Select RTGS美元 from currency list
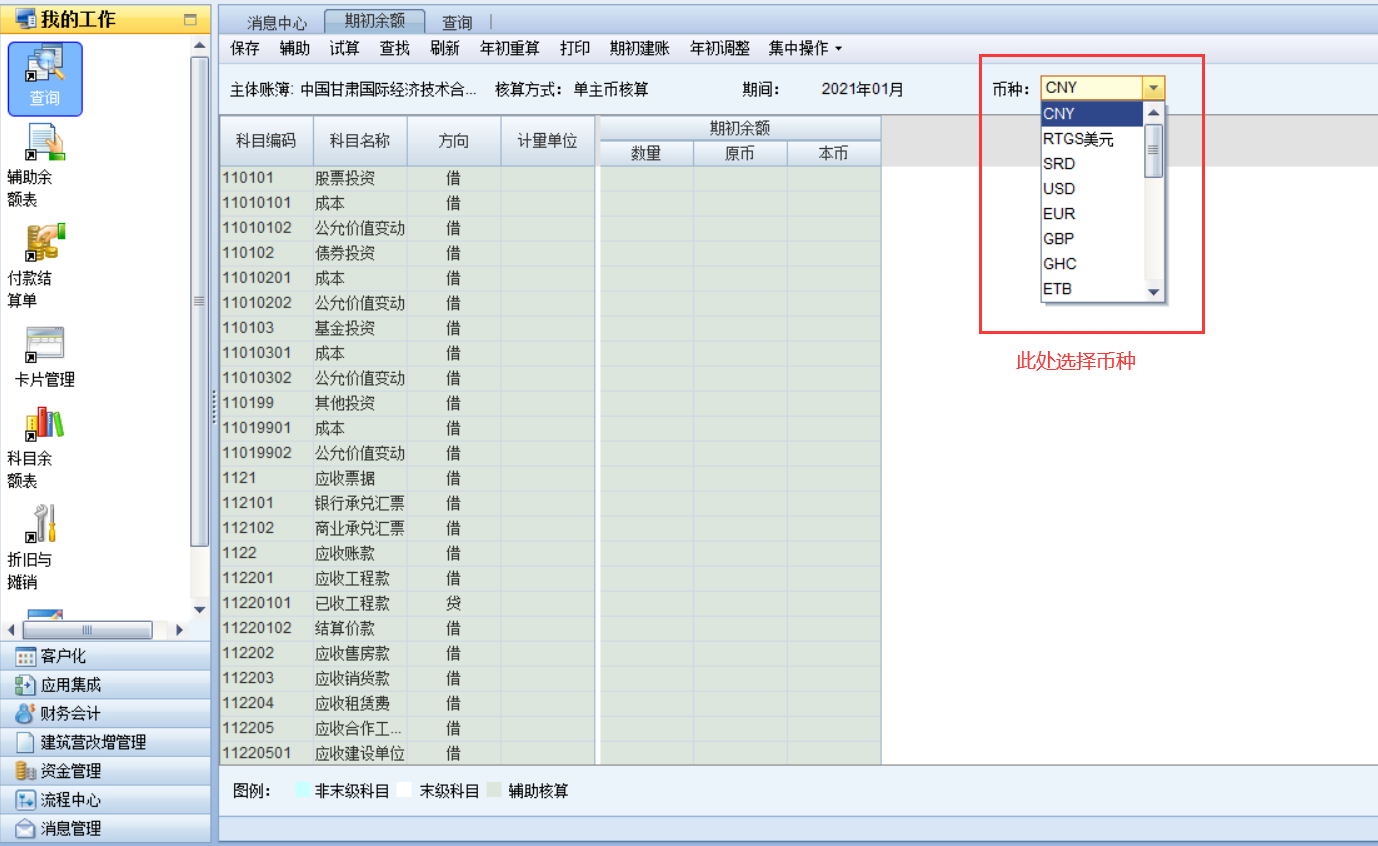Image resolution: width=1378 pixels, height=846 pixels. [x=1092, y=139]
